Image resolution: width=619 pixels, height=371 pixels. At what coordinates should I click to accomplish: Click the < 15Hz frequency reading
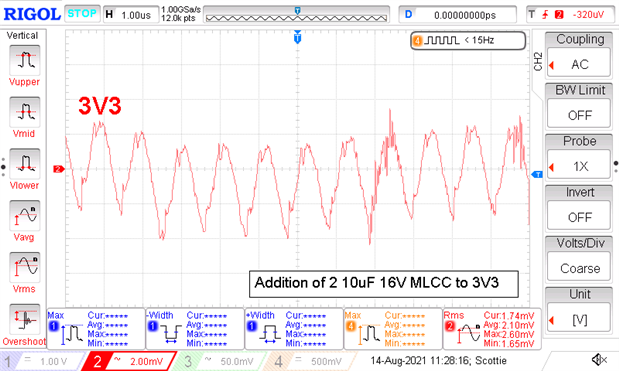tap(479, 40)
